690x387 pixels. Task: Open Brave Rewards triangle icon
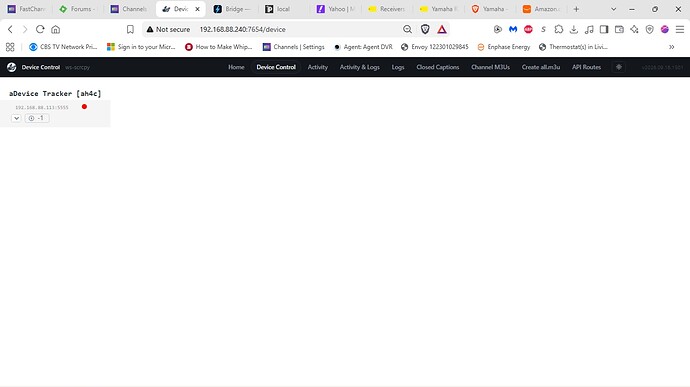(x=442, y=29)
